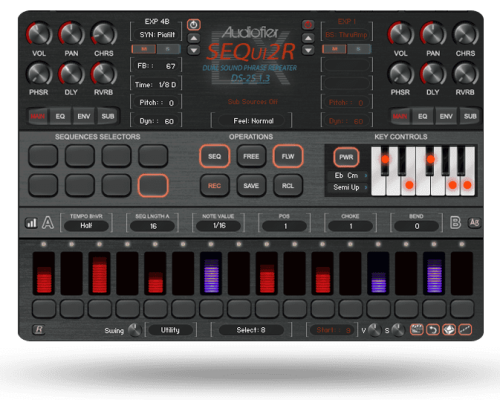Click the diagonal ramp line icon

click(465, 330)
